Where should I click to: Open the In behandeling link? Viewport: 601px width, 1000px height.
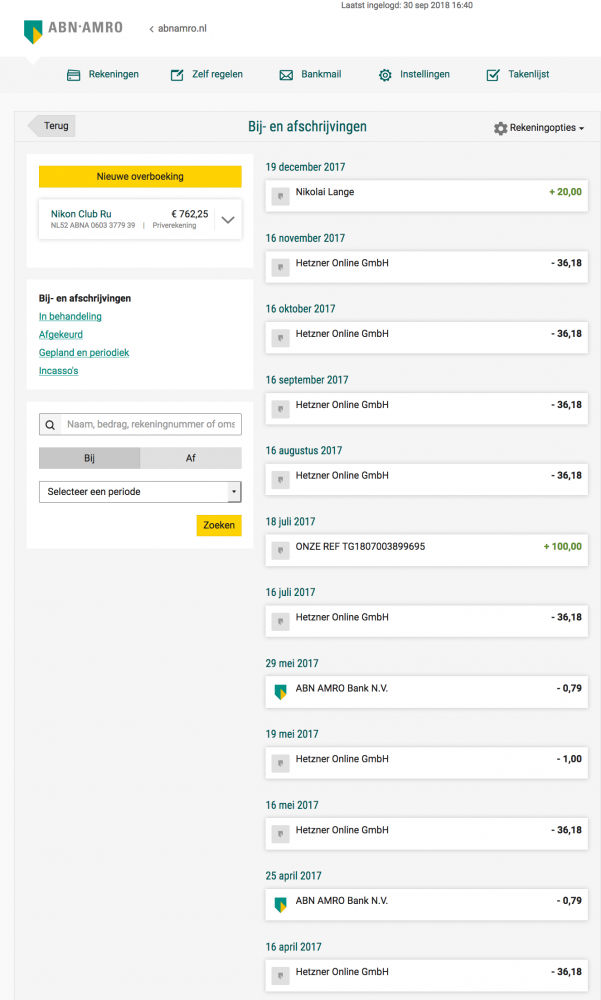(x=70, y=316)
